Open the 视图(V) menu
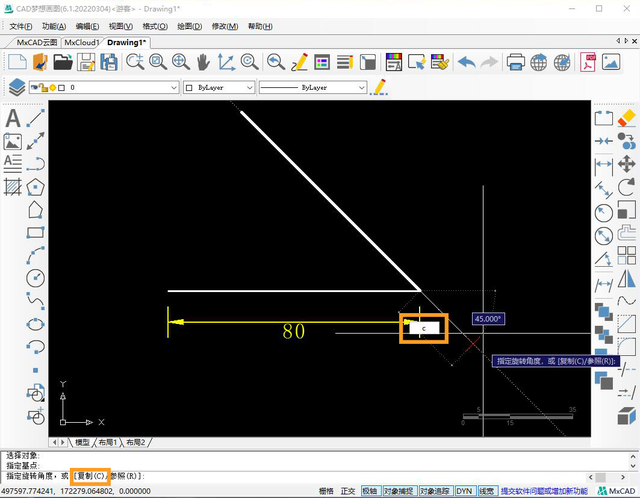This screenshot has height=498, width=640. pyautogui.click(x=121, y=27)
